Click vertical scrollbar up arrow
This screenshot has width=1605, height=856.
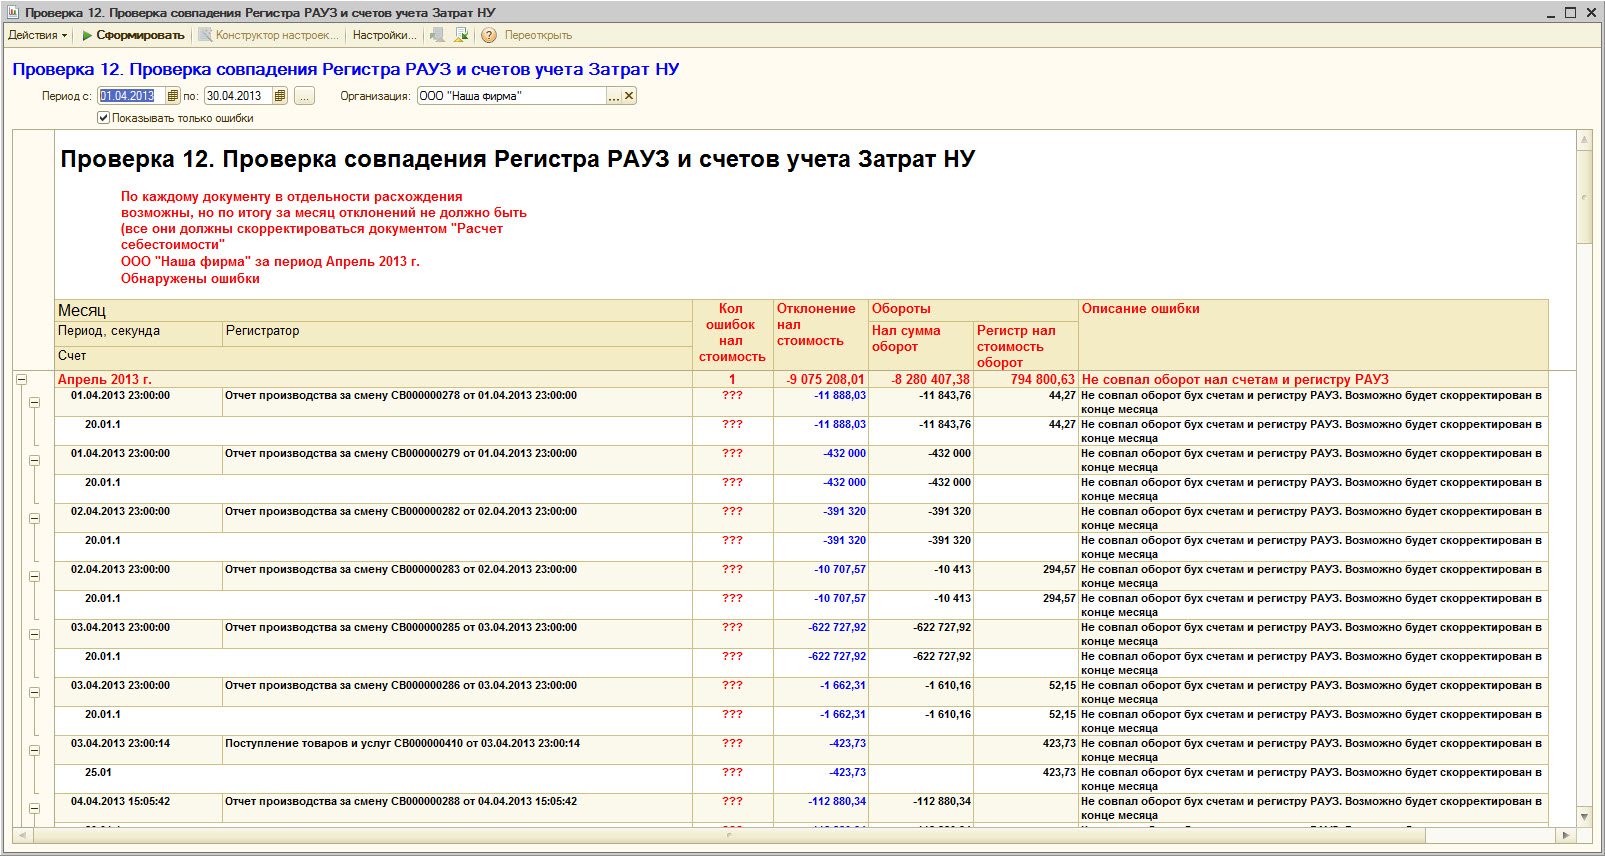[1584, 140]
